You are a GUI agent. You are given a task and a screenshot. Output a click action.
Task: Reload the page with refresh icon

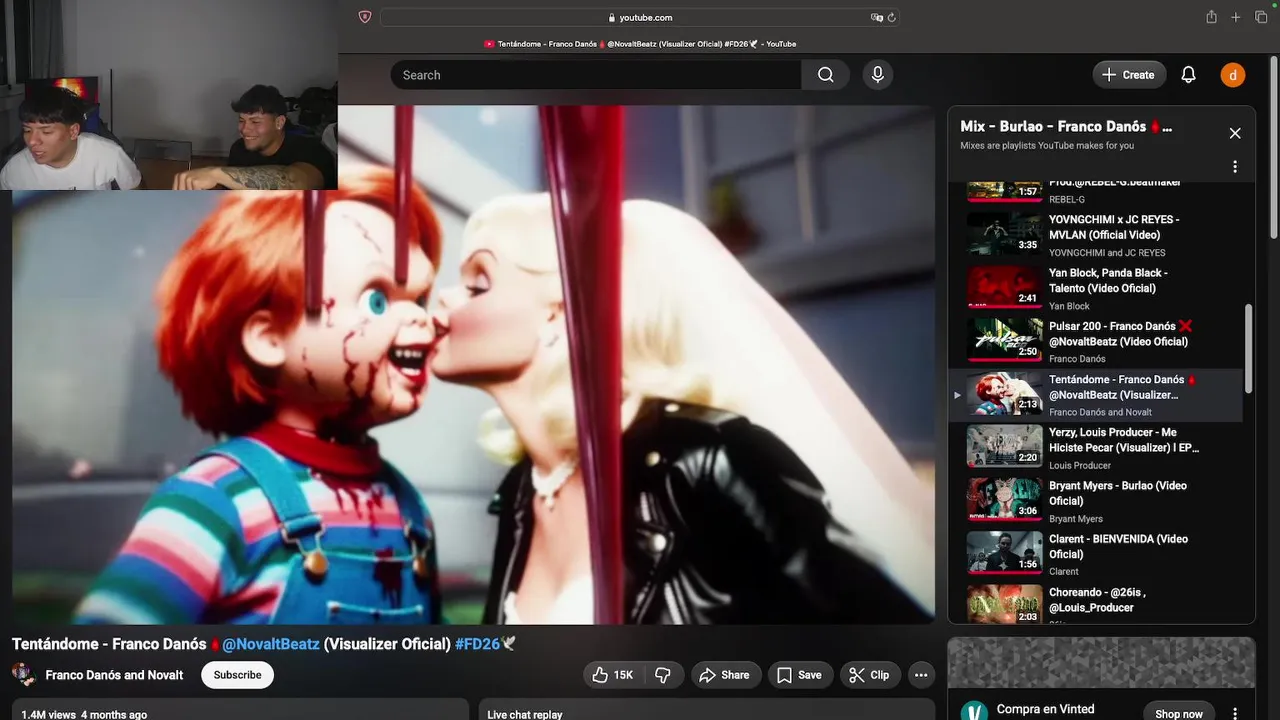pos(891,17)
